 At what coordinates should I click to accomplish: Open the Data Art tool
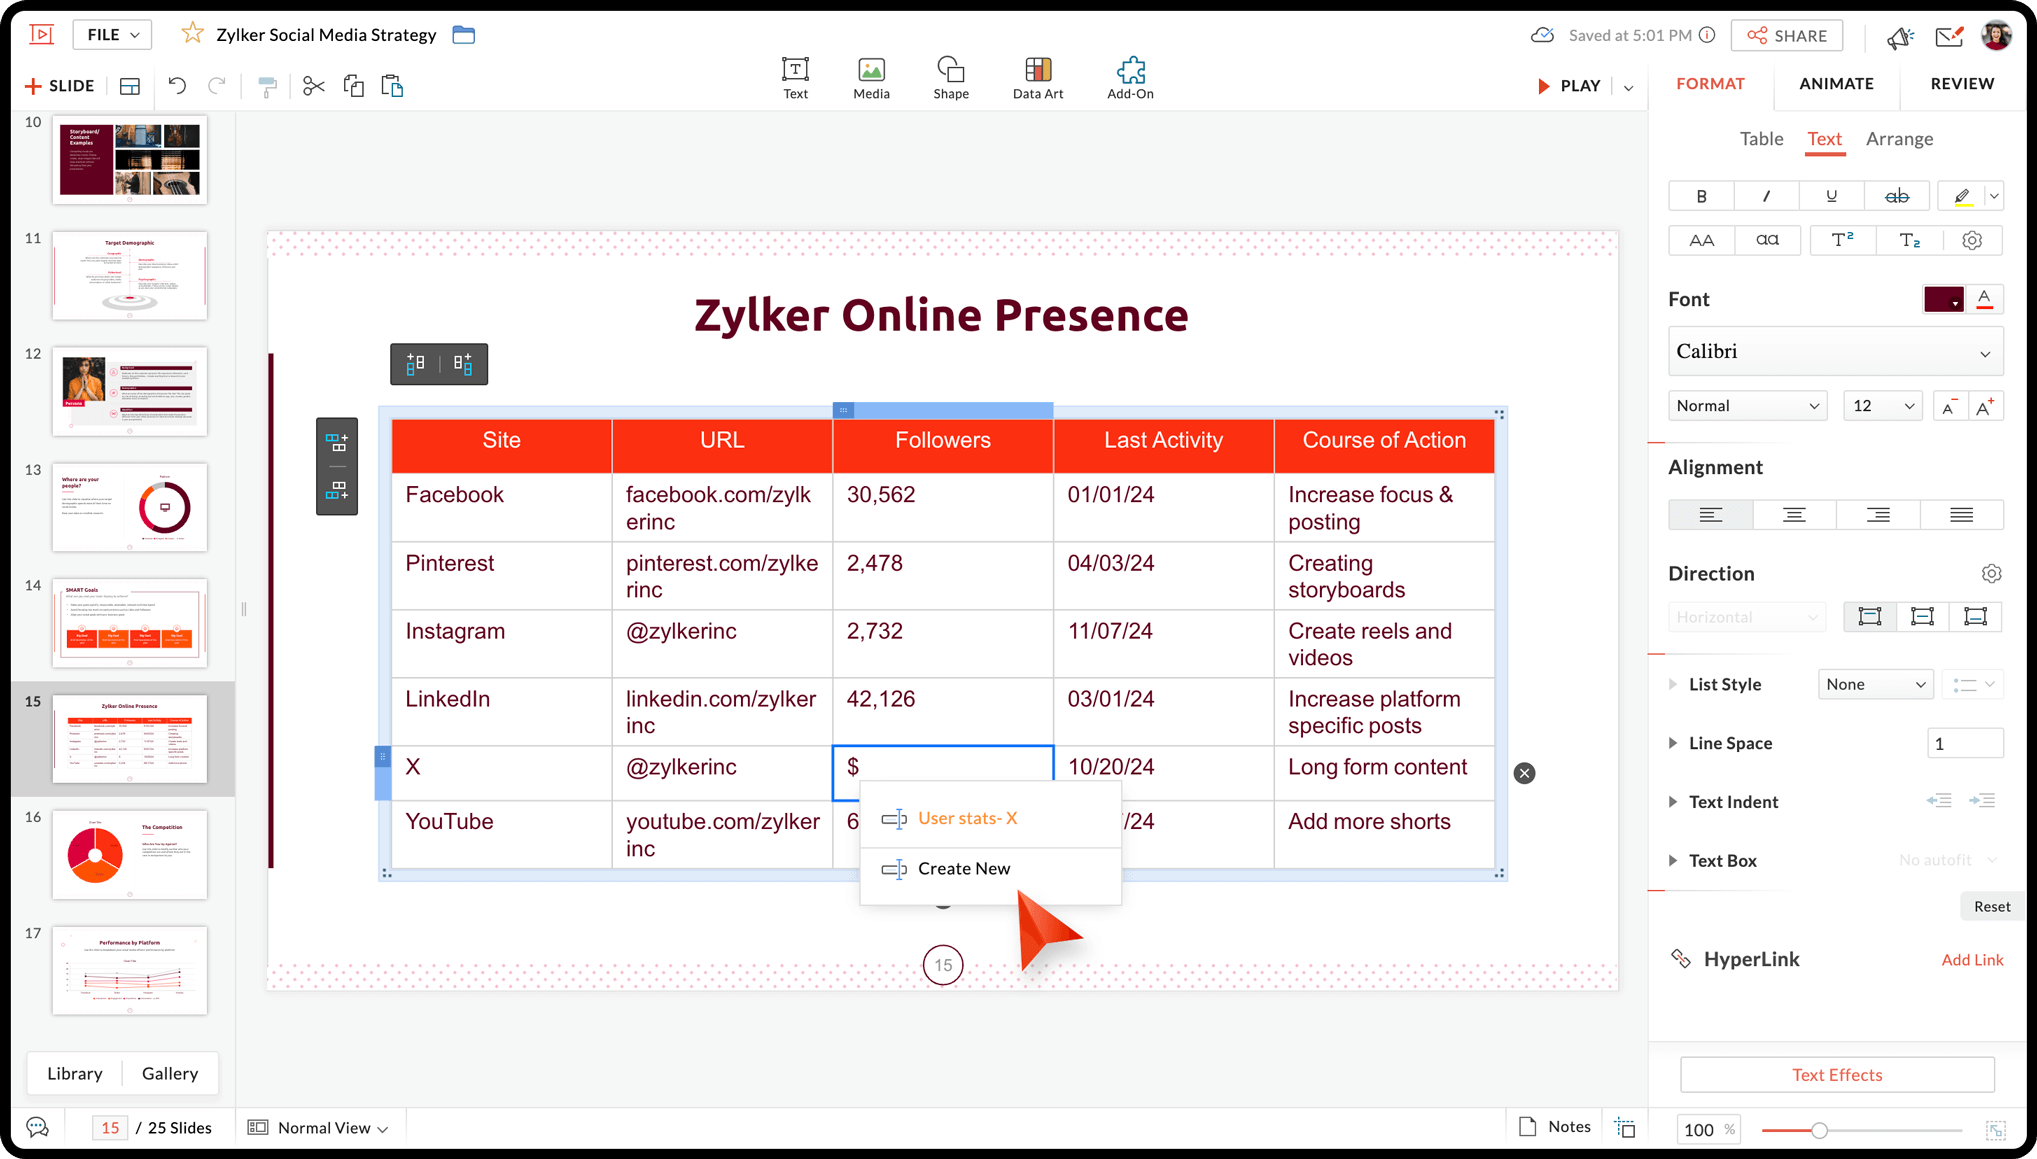[1038, 78]
